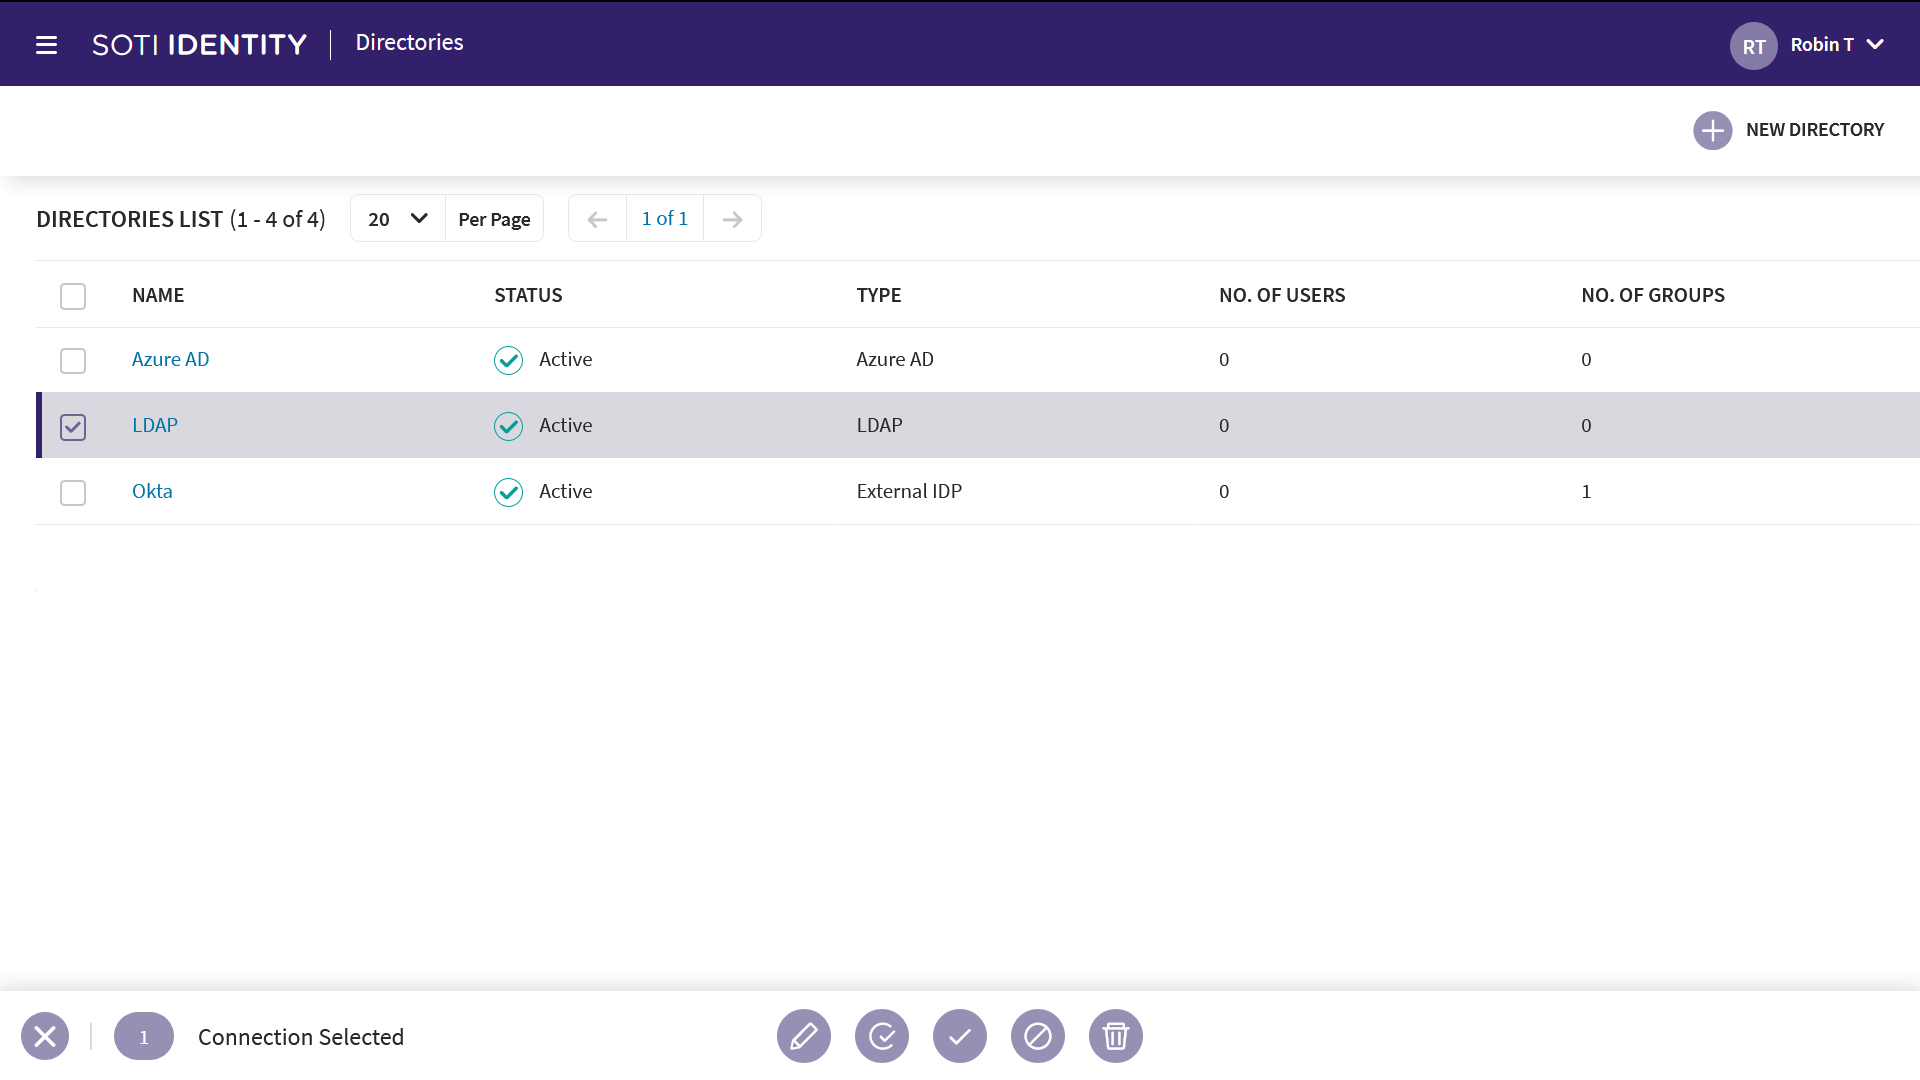Click the TYPE column header
This screenshot has height=1080, width=1920.
pos(879,295)
